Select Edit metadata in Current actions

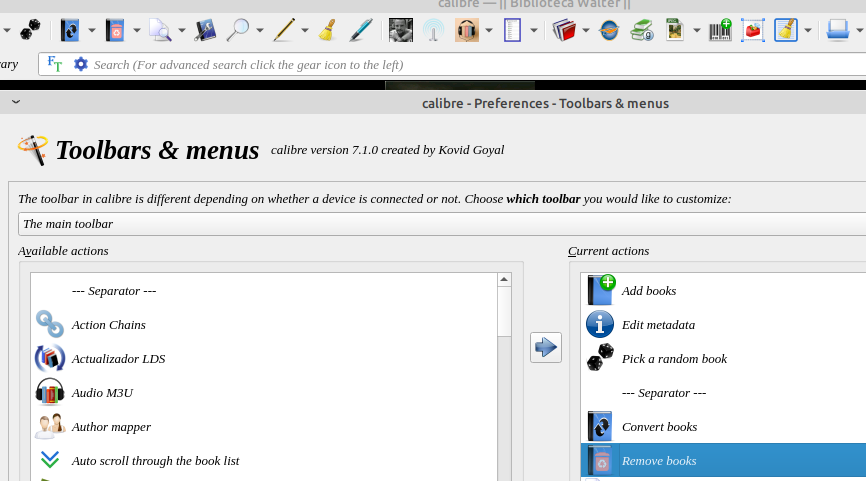click(x=724, y=325)
